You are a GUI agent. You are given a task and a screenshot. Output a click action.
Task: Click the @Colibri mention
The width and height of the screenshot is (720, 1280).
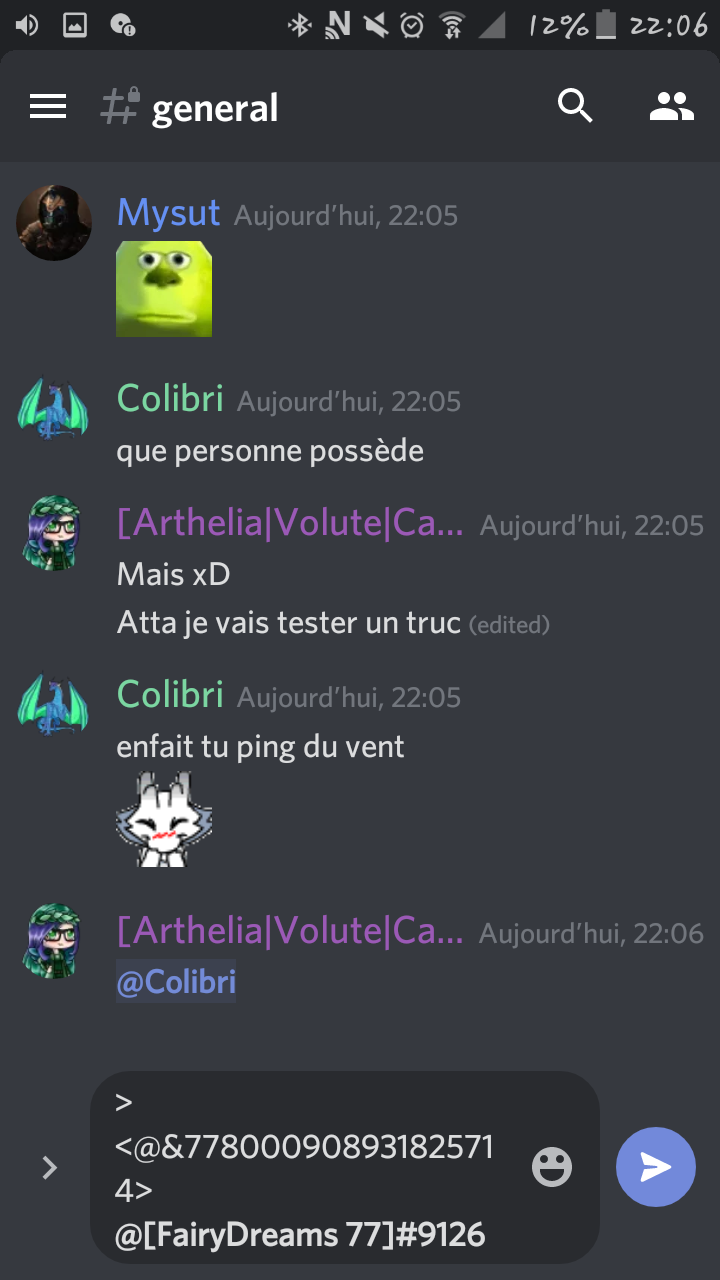coord(176,982)
